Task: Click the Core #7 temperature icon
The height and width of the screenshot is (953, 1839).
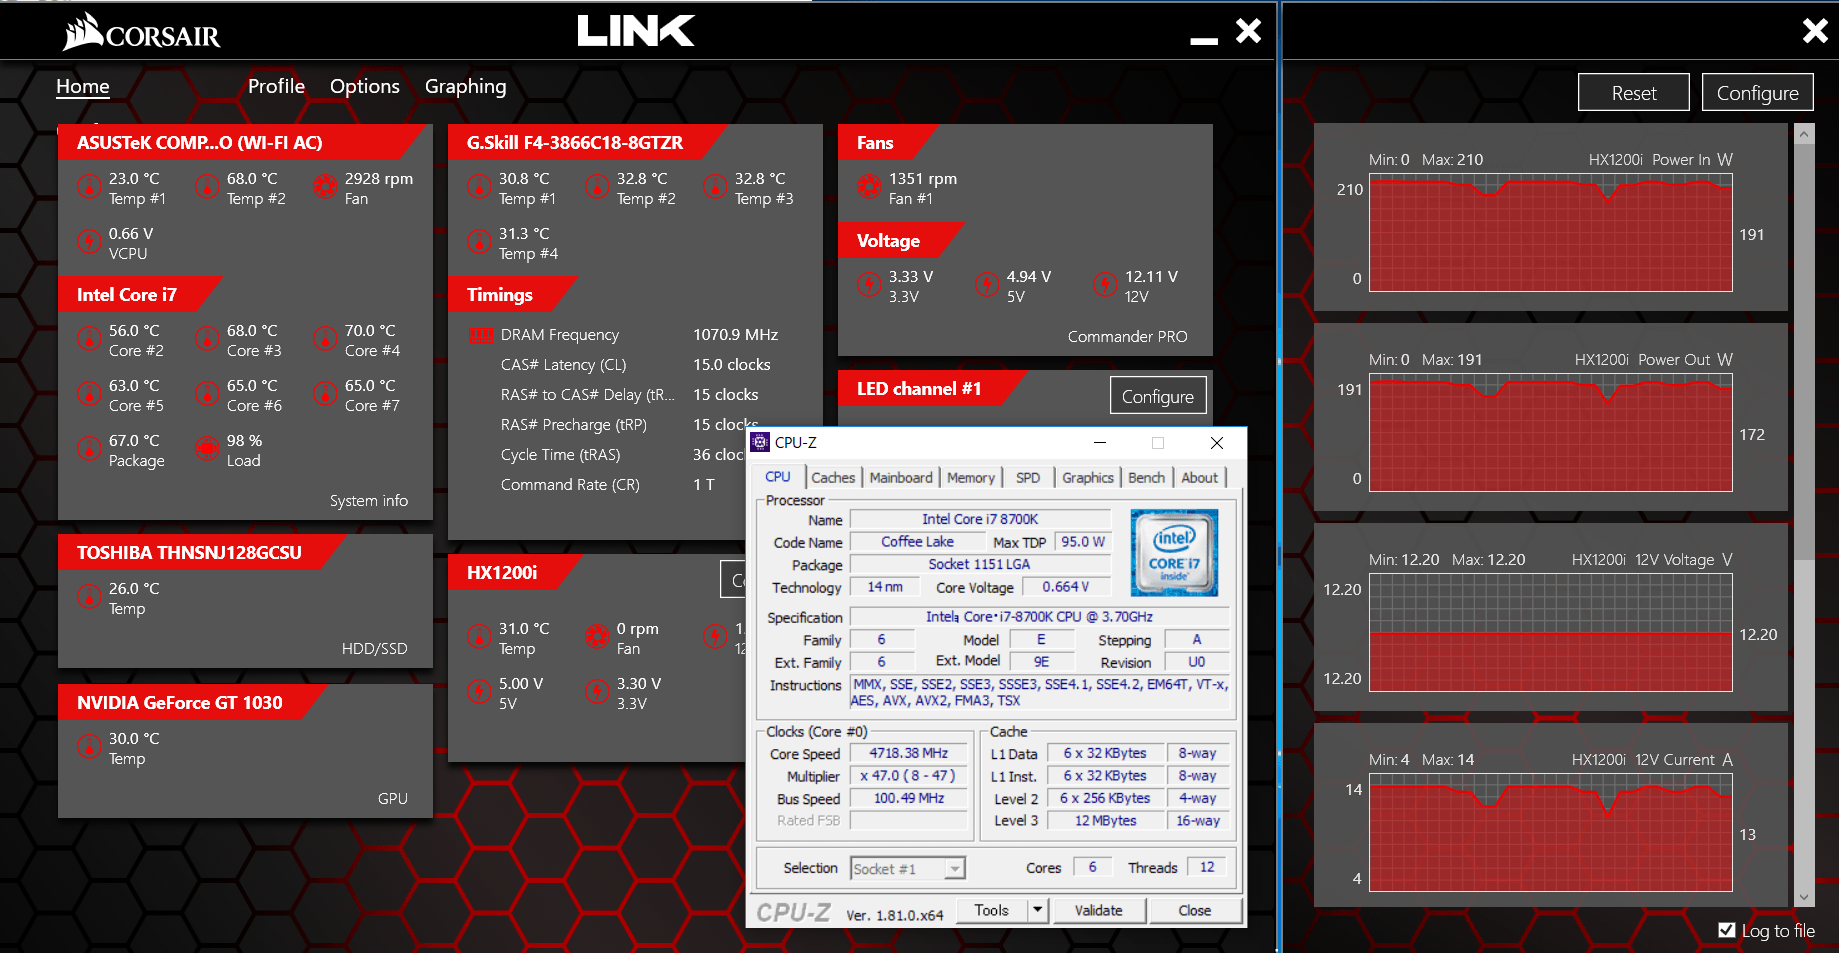Action: coord(325,393)
